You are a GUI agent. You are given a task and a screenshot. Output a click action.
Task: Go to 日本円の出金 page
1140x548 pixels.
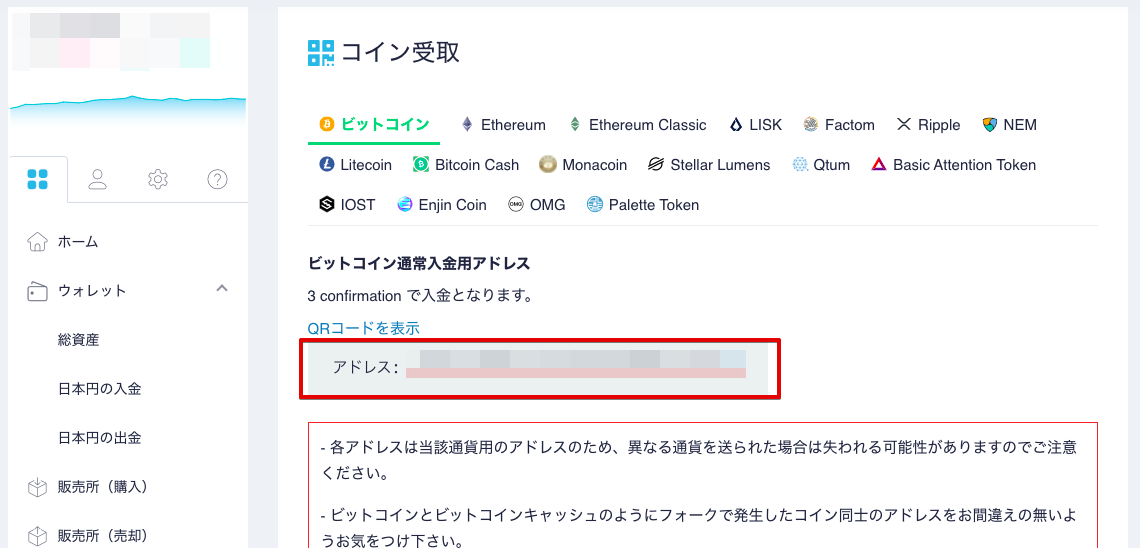(x=100, y=438)
